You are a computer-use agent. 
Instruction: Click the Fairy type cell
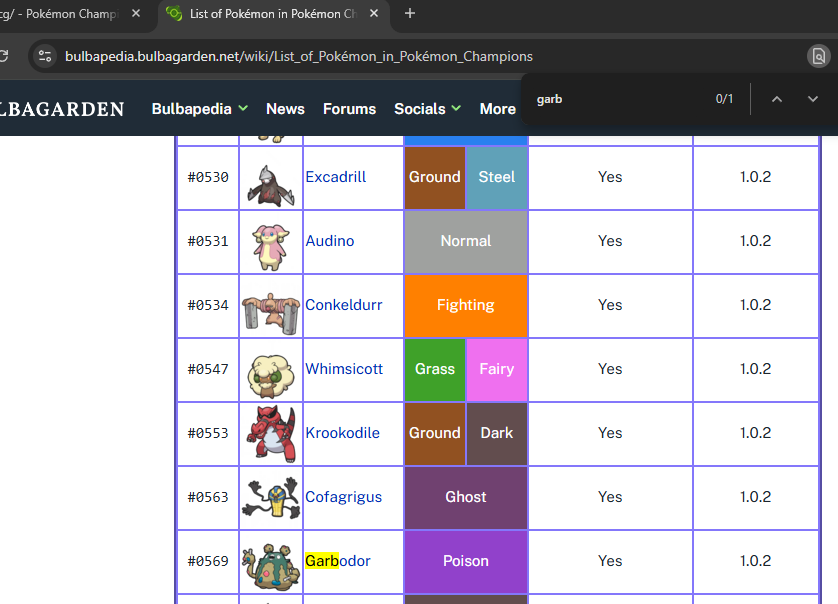point(497,369)
